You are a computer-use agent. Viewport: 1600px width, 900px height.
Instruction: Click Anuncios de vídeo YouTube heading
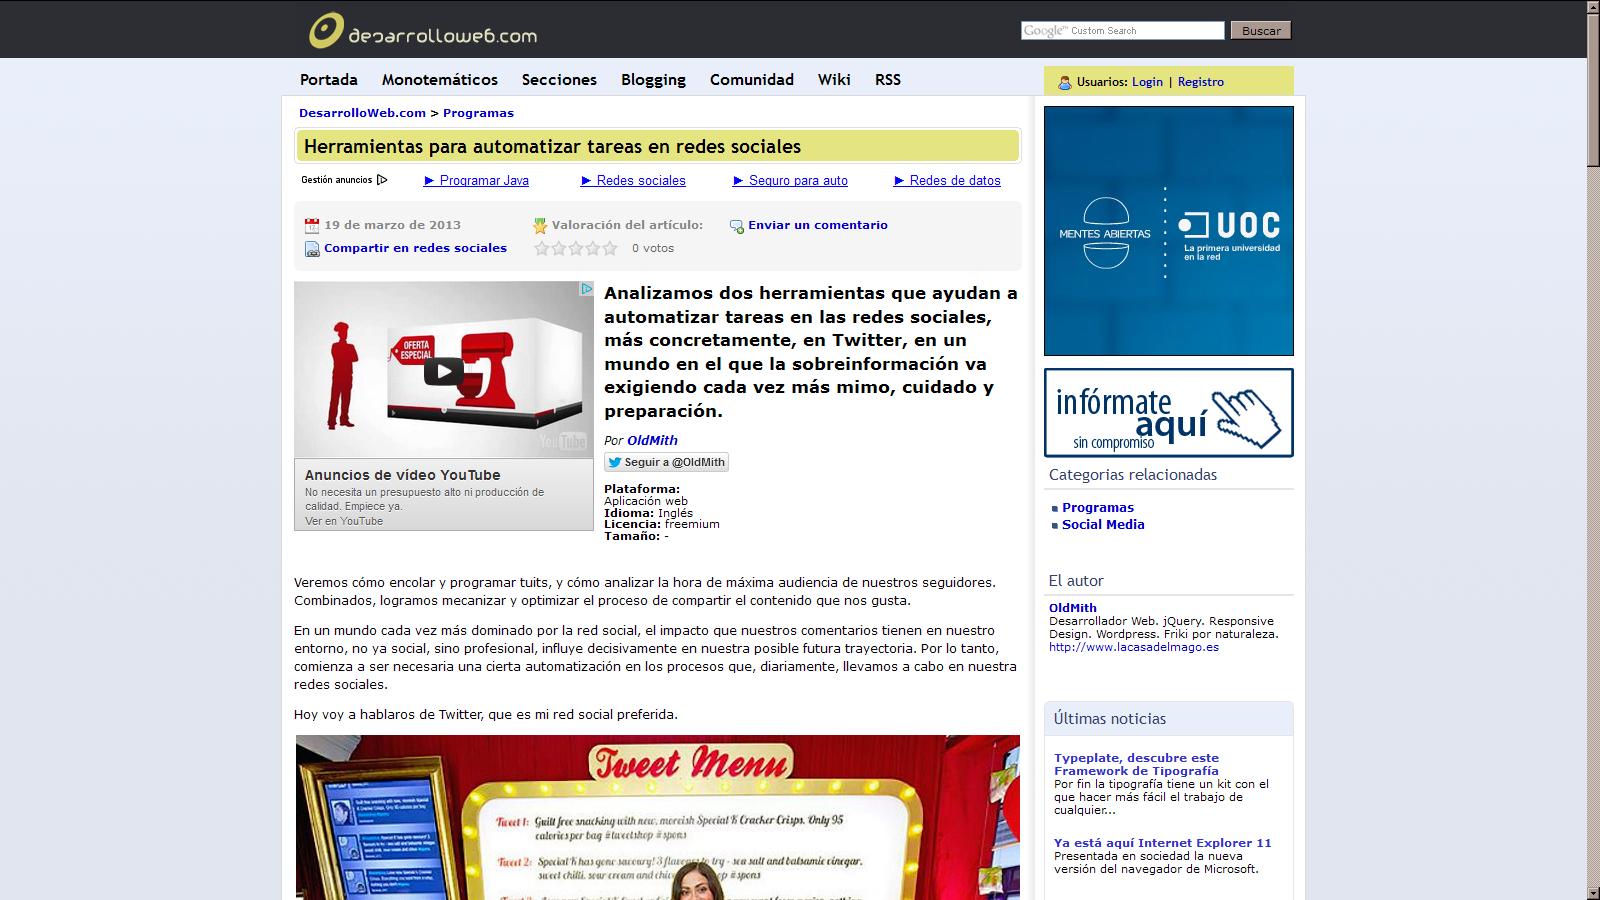coord(402,475)
